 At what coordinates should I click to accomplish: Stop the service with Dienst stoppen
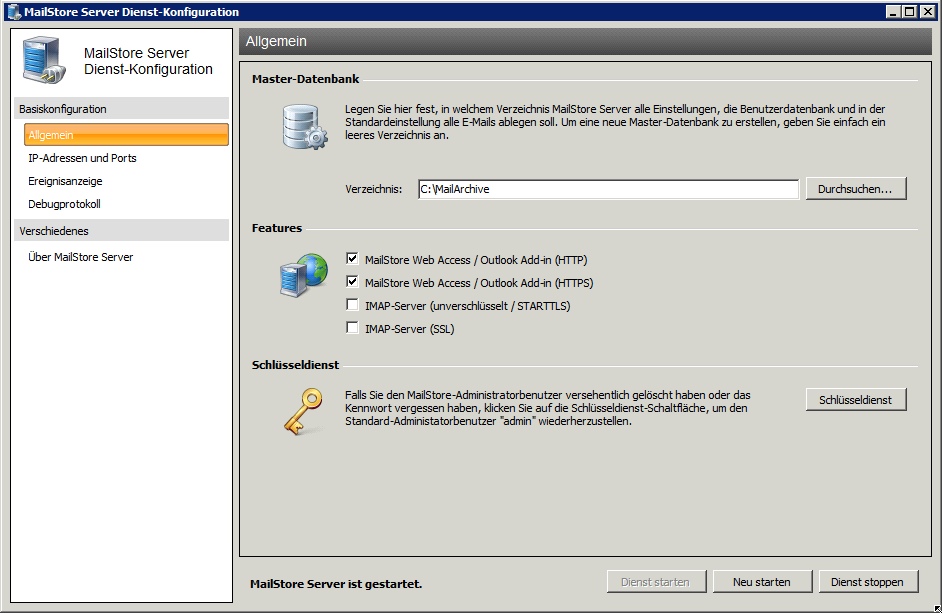pyautogui.click(x=867, y=582)
